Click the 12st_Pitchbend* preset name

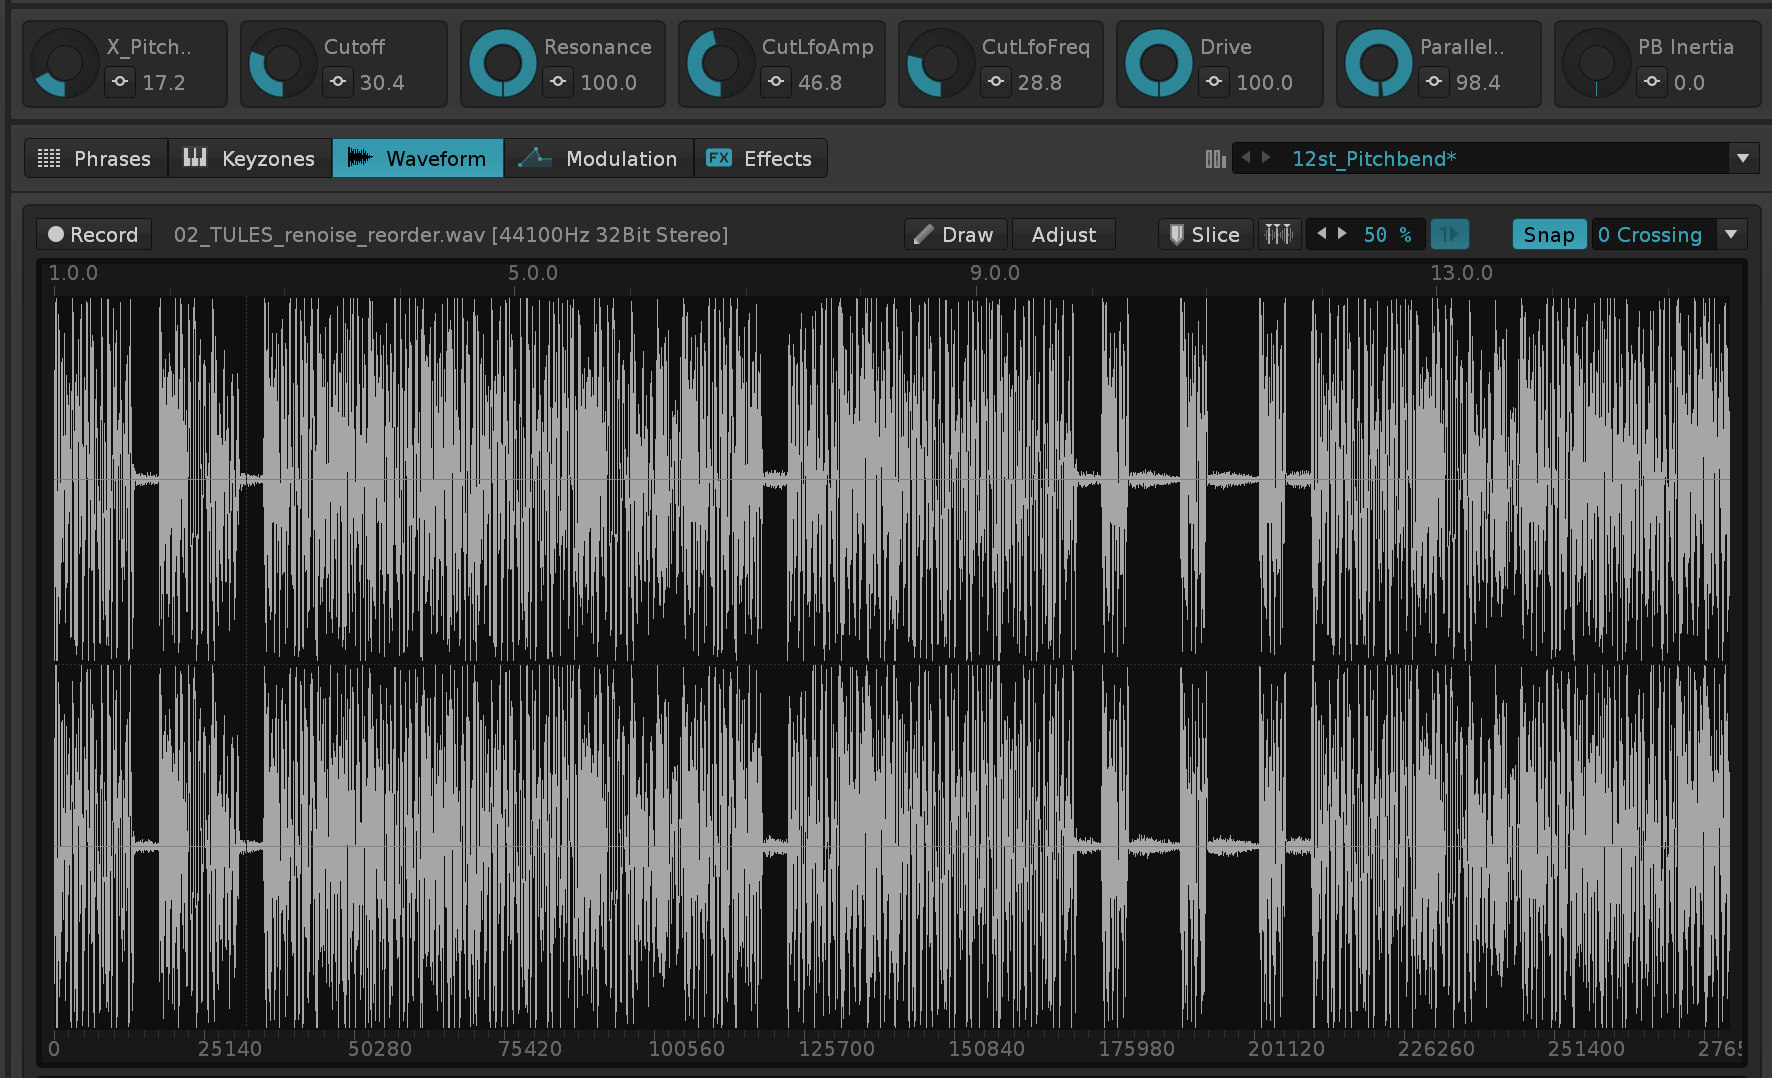1374,158
